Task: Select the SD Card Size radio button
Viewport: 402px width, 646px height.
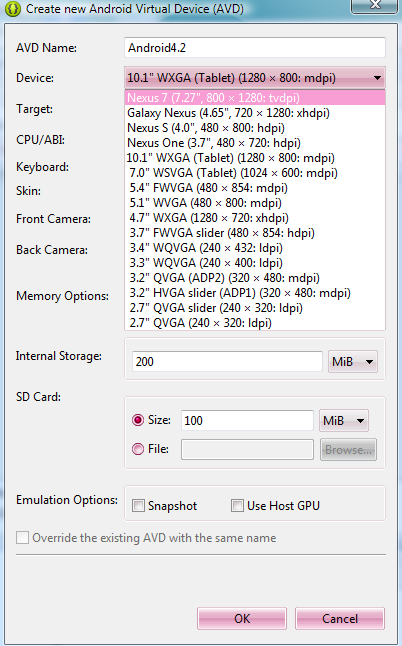Action: (x=138, y=420)
